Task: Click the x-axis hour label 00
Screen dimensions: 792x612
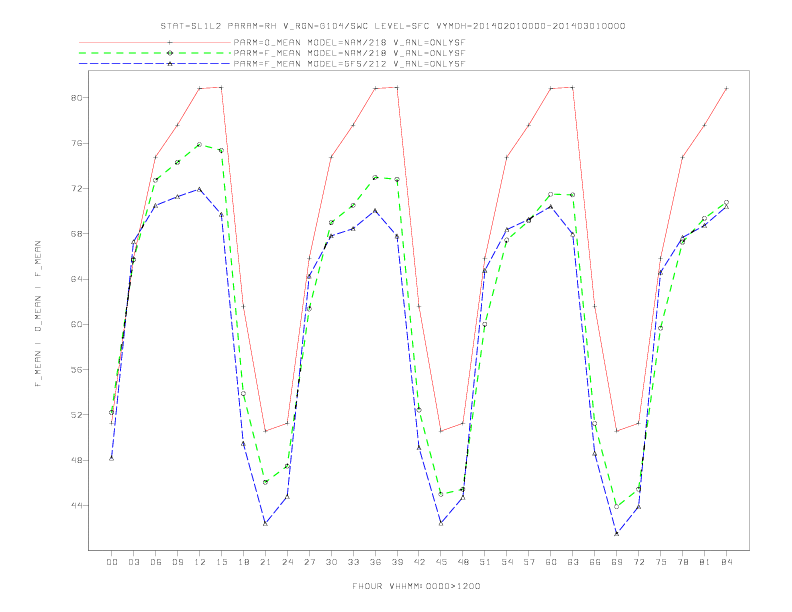Action: point(112,562)
